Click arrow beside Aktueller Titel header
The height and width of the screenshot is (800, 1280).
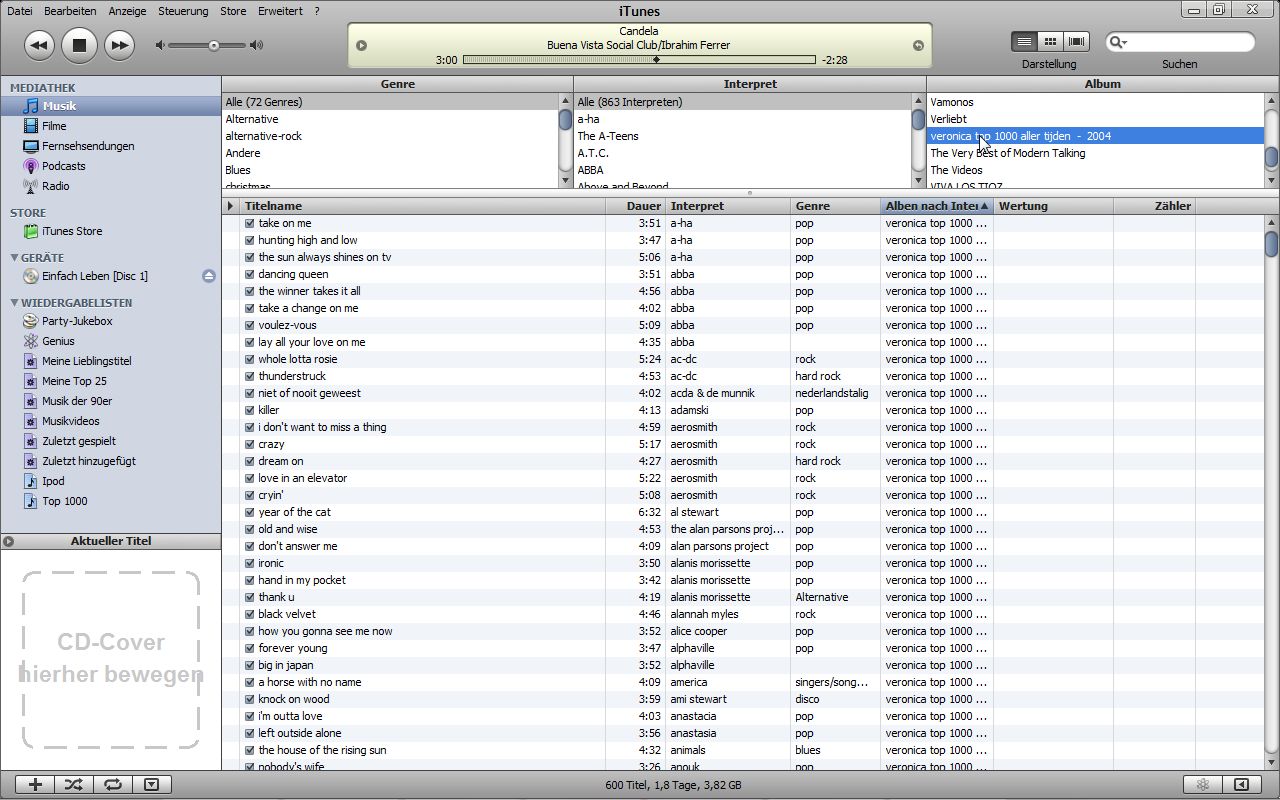pos(9,541)
